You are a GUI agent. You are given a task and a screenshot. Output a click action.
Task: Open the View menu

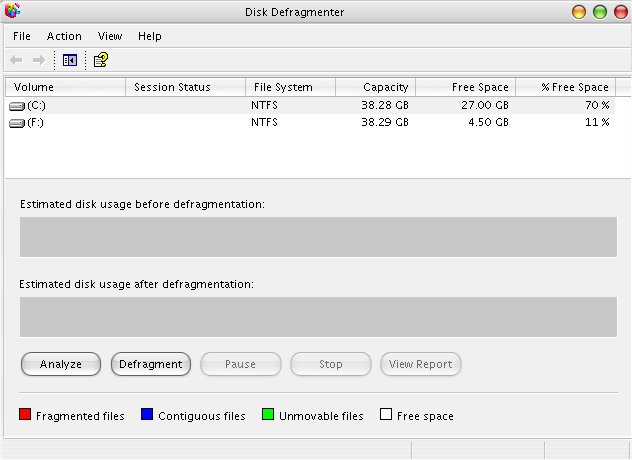click(x=110, y=36)
